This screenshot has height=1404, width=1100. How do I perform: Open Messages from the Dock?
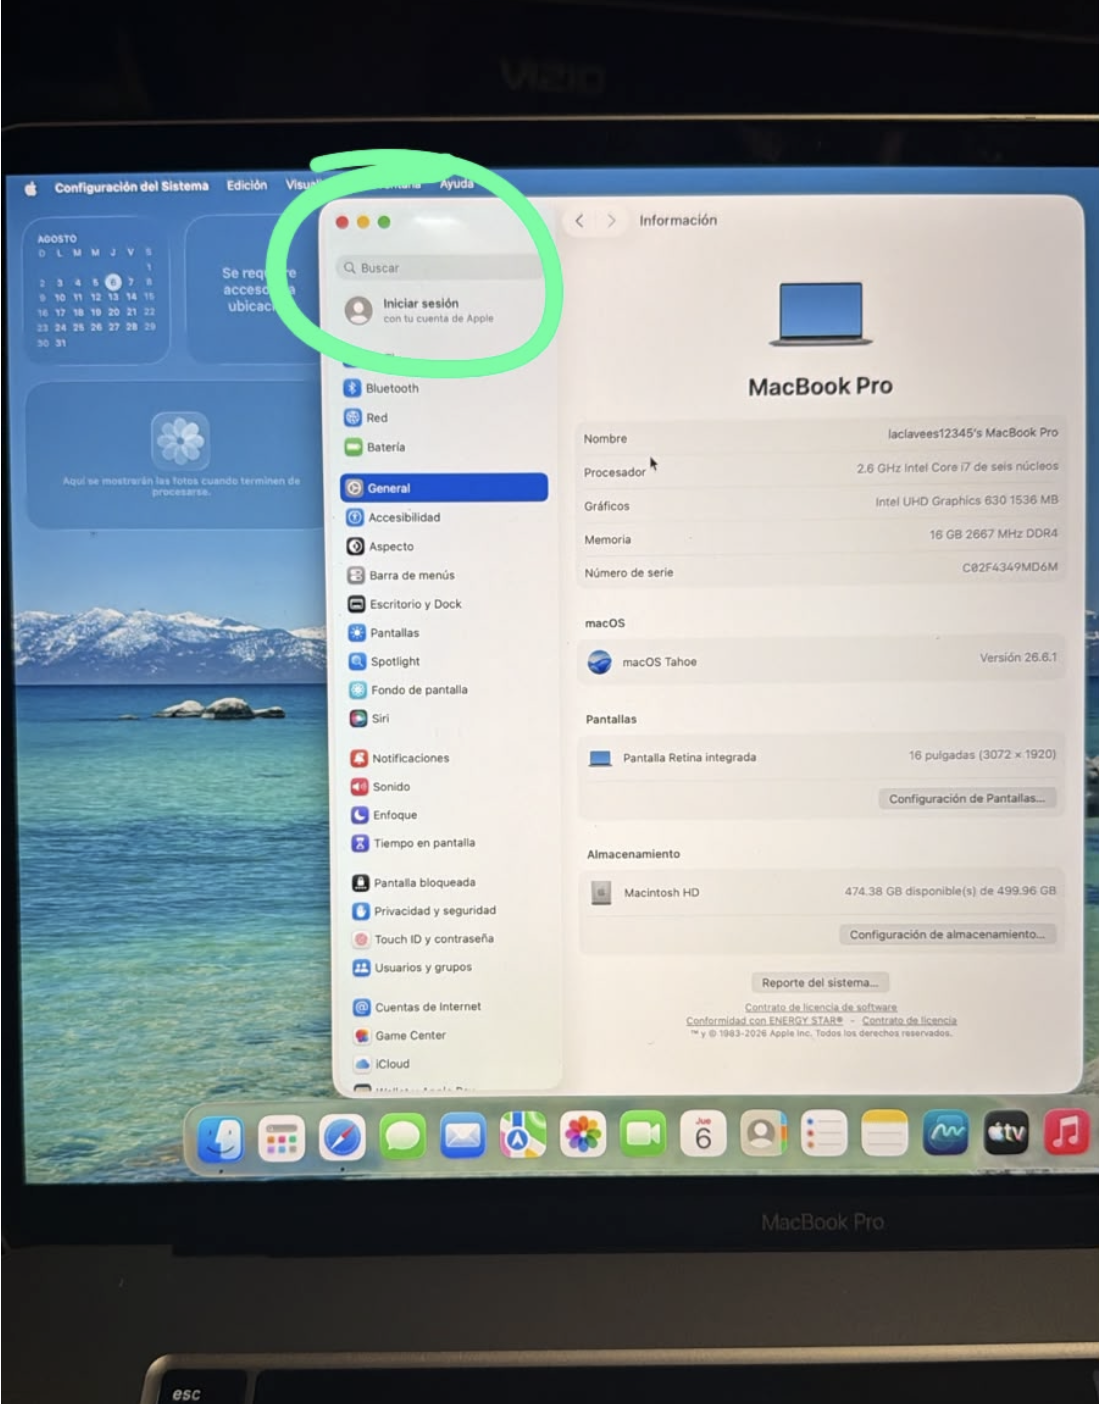(x=402, y=1138)
